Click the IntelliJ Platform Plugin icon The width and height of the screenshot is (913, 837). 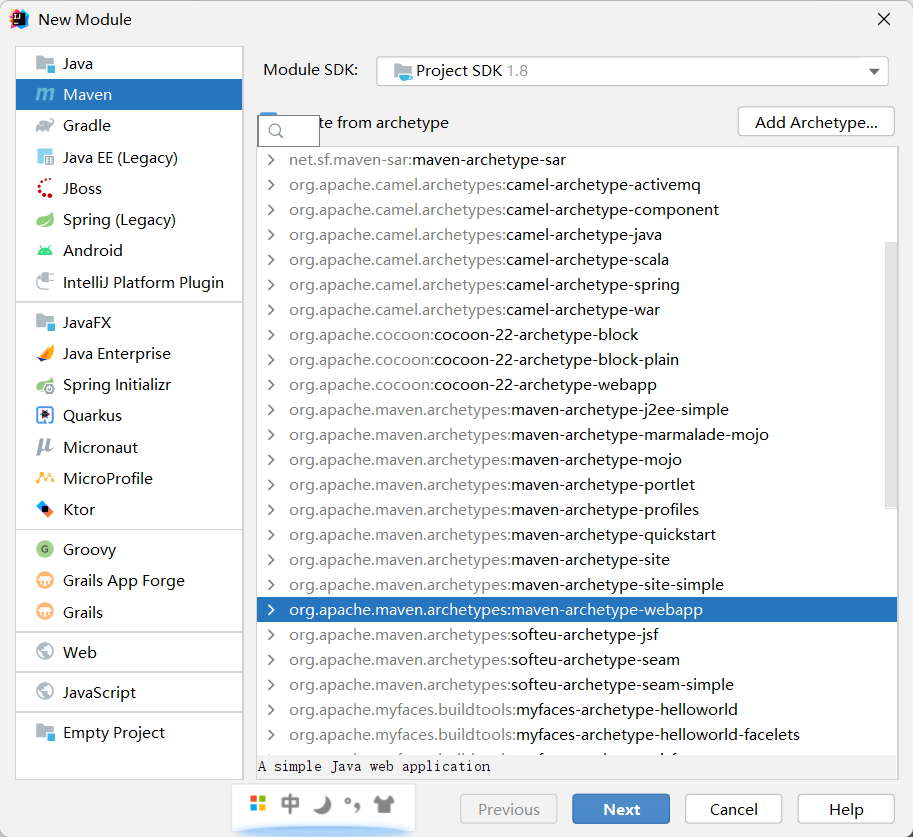pyautogui.click(x=45, y=282)
